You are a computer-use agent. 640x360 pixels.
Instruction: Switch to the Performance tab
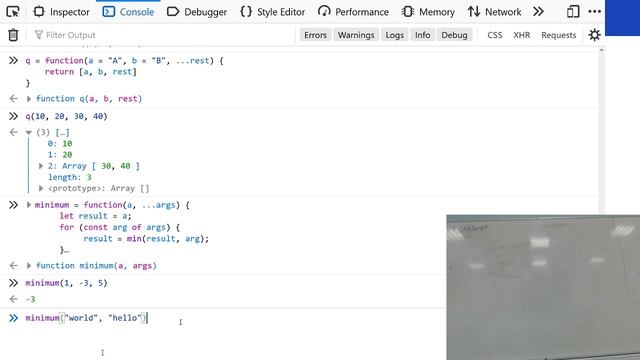click(353, 12)
